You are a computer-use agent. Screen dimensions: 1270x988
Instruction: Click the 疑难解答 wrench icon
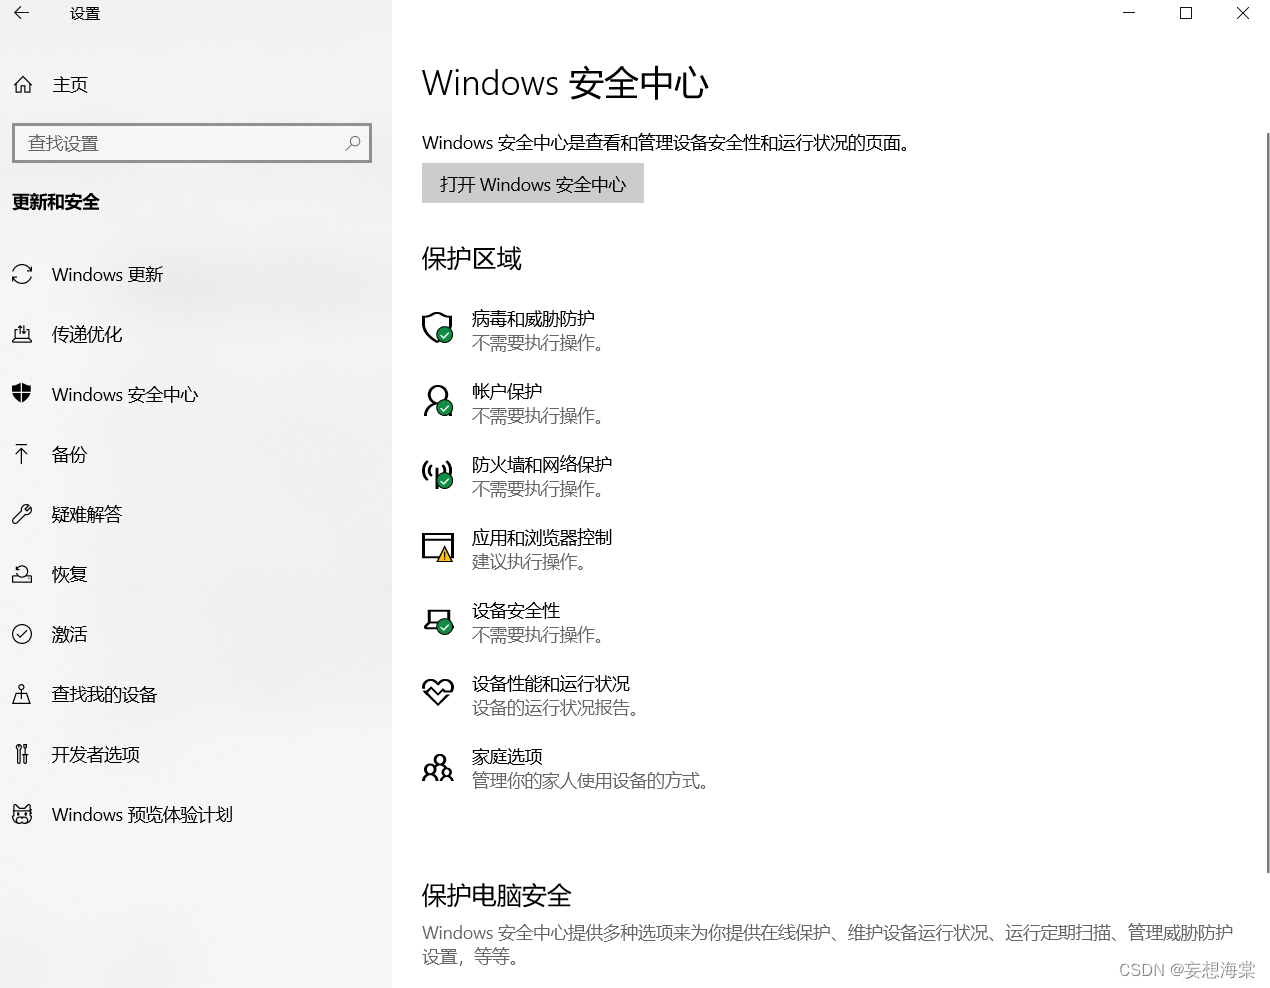[22, 514]
